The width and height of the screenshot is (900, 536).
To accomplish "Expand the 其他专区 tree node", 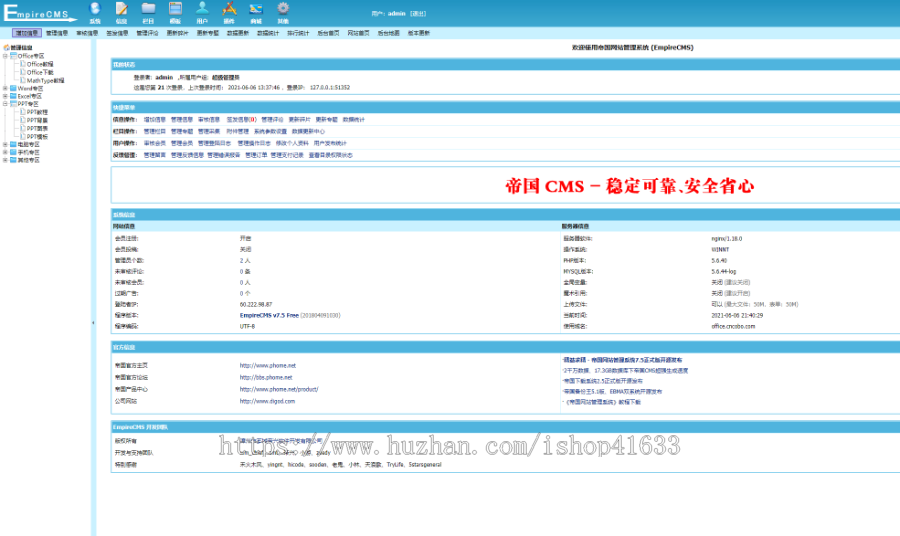I will [x=5, y=160].
